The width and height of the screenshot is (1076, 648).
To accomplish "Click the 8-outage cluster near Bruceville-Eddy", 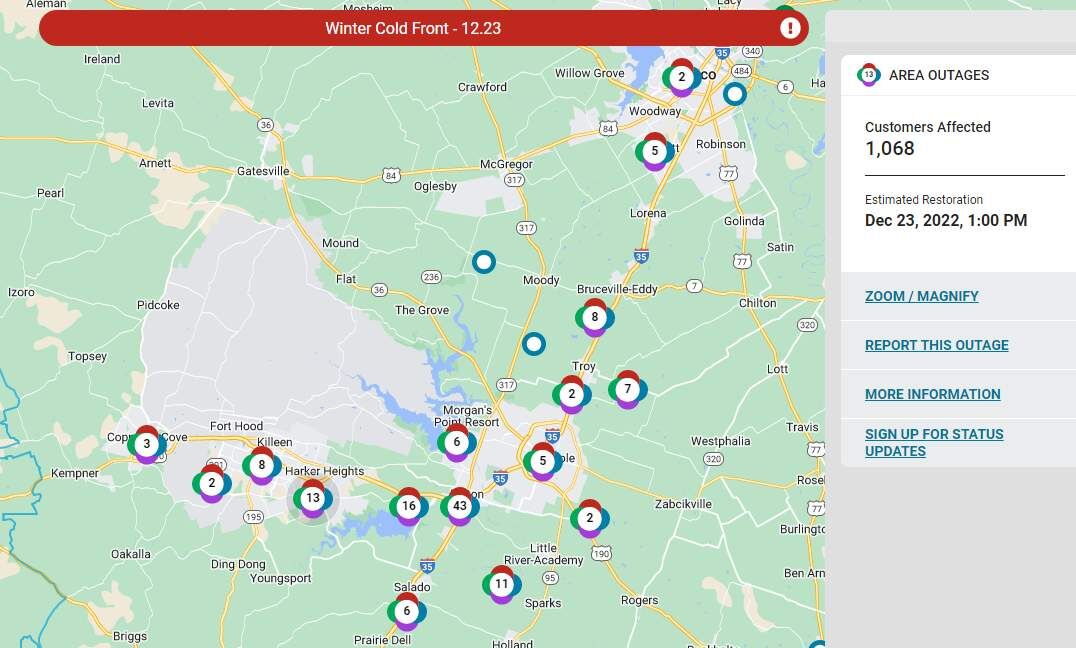I will click(x=595, y=318).
